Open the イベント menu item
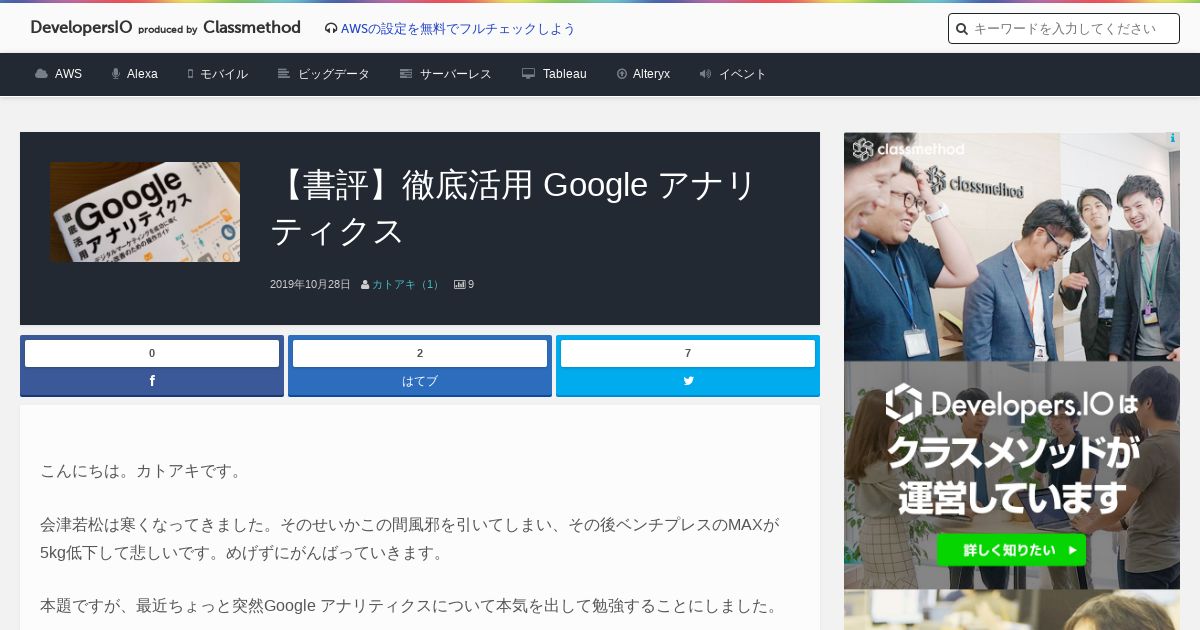 pos(743,74)
